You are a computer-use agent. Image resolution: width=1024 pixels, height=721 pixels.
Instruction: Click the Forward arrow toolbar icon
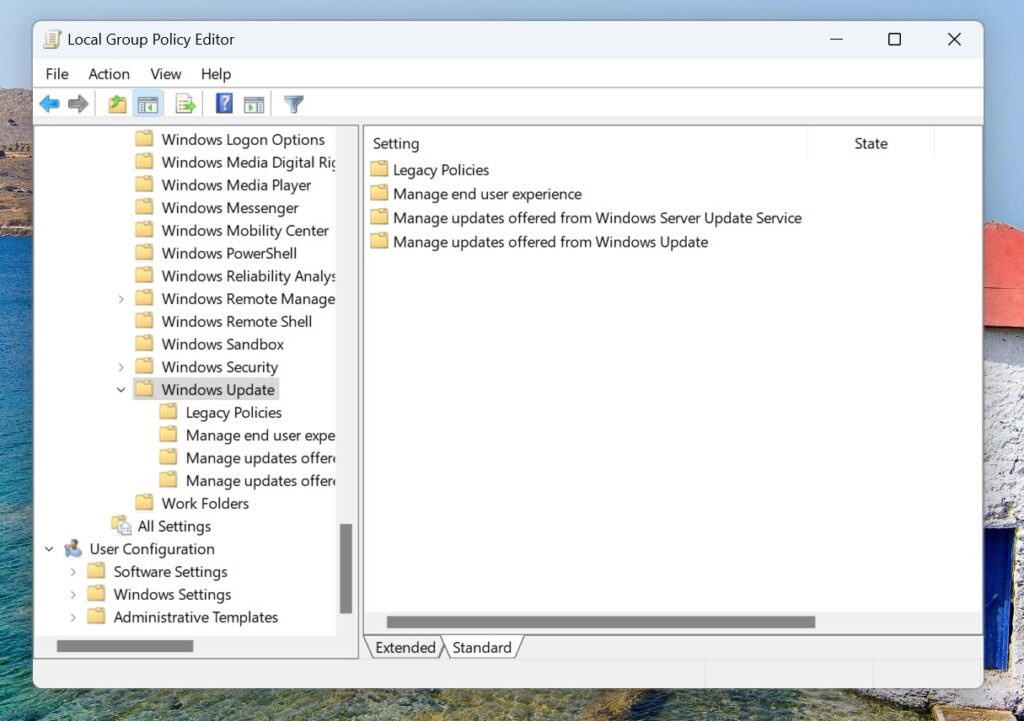tap(78, 104)
